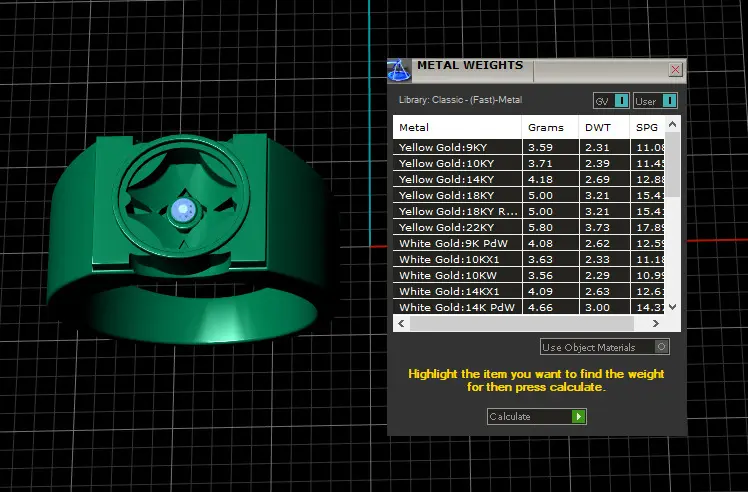Click the Metal Weights flask icon
Image resolution: width=748 pixels, height=492 pixels.
pos(399,70)
